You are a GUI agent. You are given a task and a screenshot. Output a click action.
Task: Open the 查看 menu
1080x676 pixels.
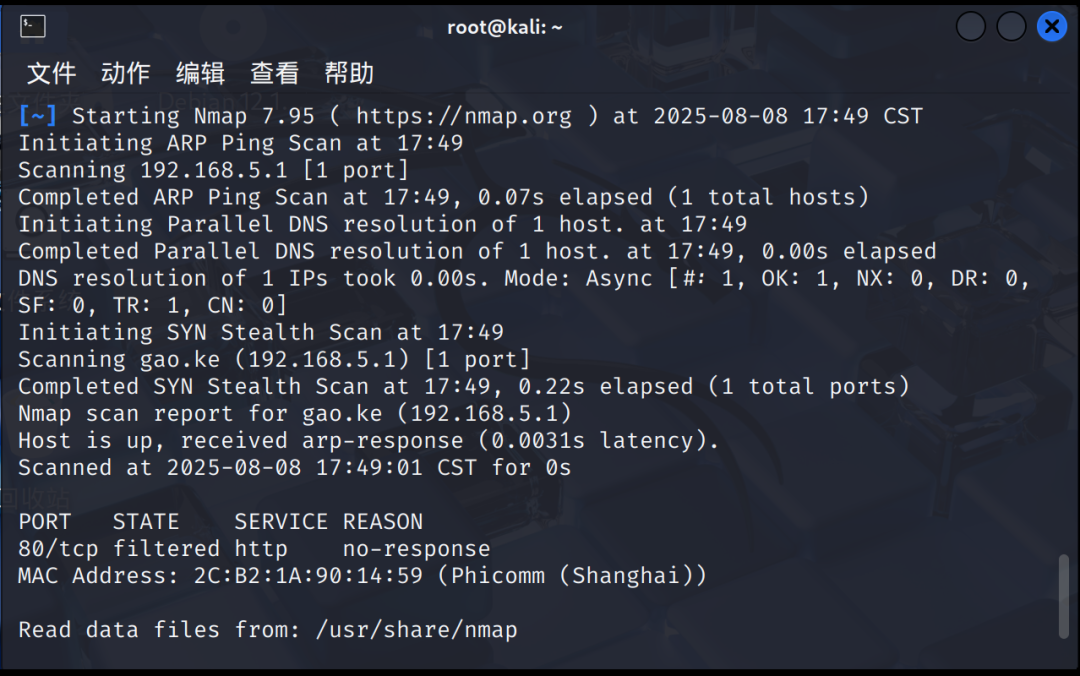click(x=273, y=73)
